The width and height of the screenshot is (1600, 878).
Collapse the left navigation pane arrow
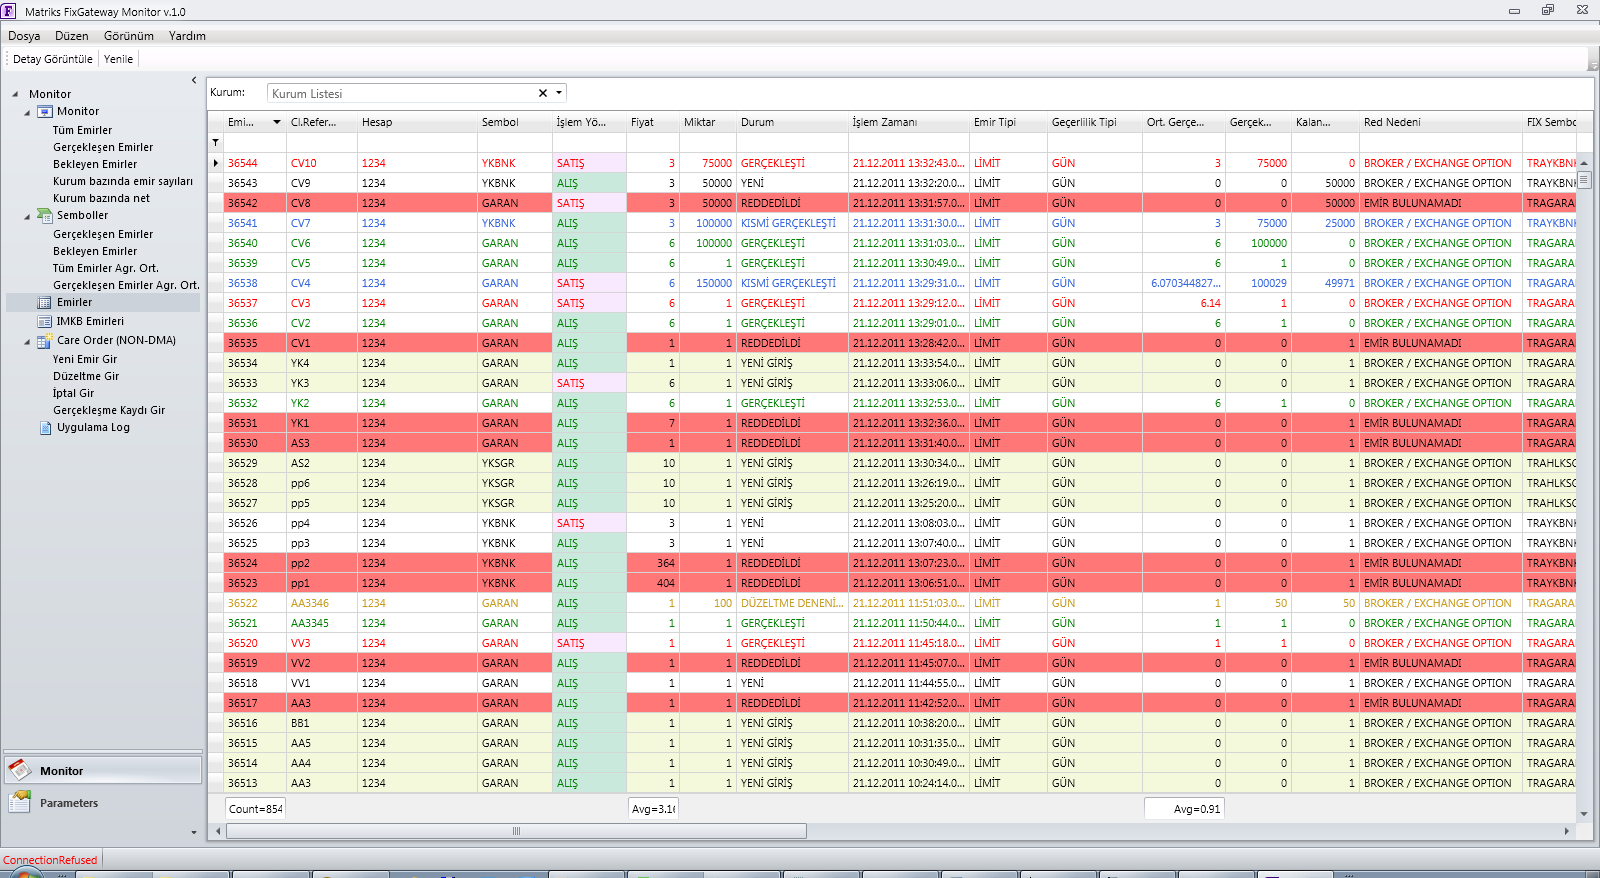click(x=194, y=80)
